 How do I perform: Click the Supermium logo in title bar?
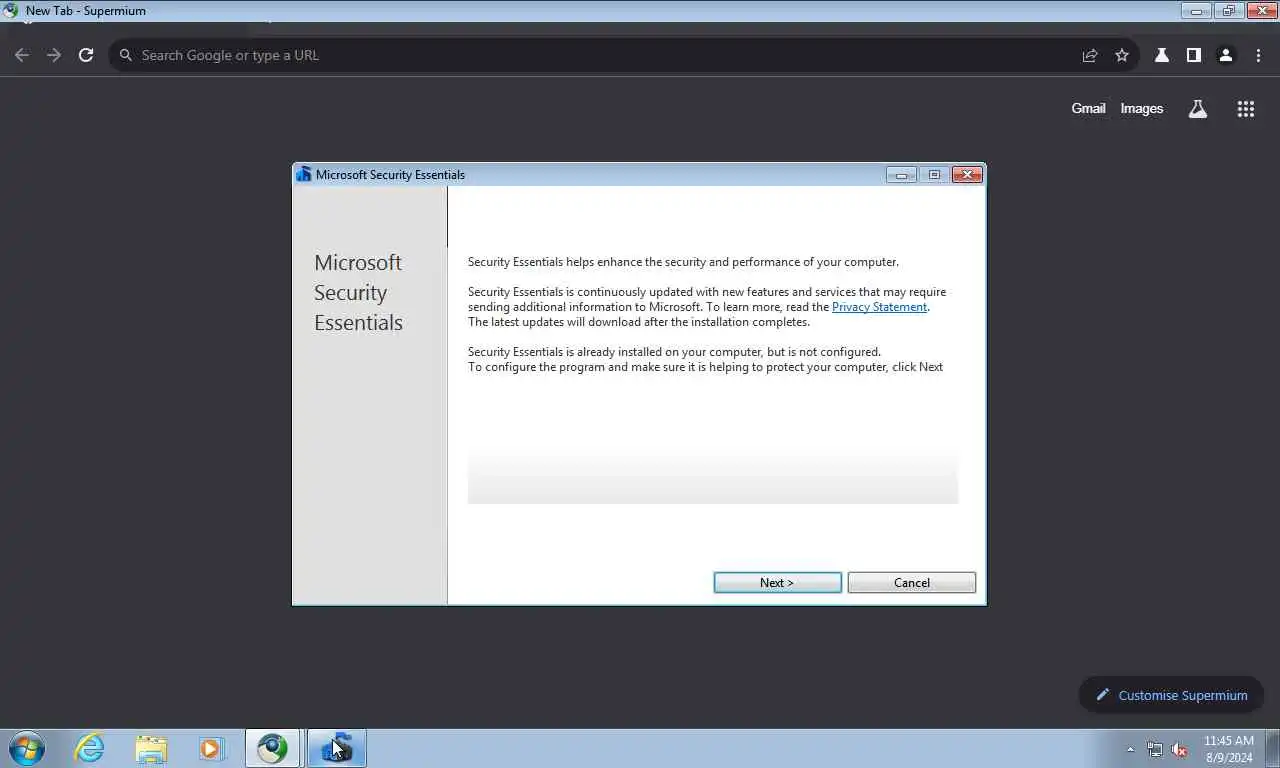point(11,11)
